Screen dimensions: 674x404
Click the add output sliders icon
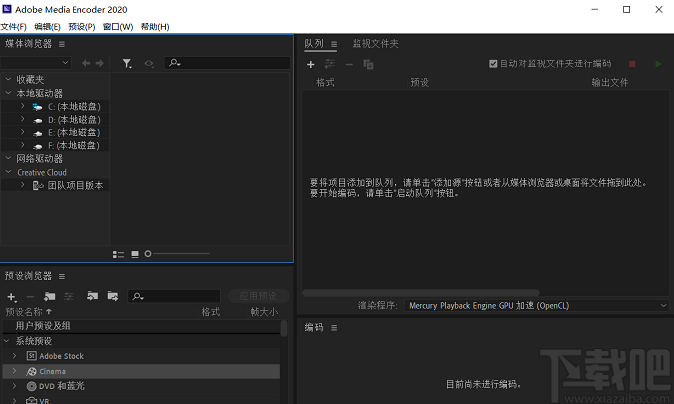point(330,64)
